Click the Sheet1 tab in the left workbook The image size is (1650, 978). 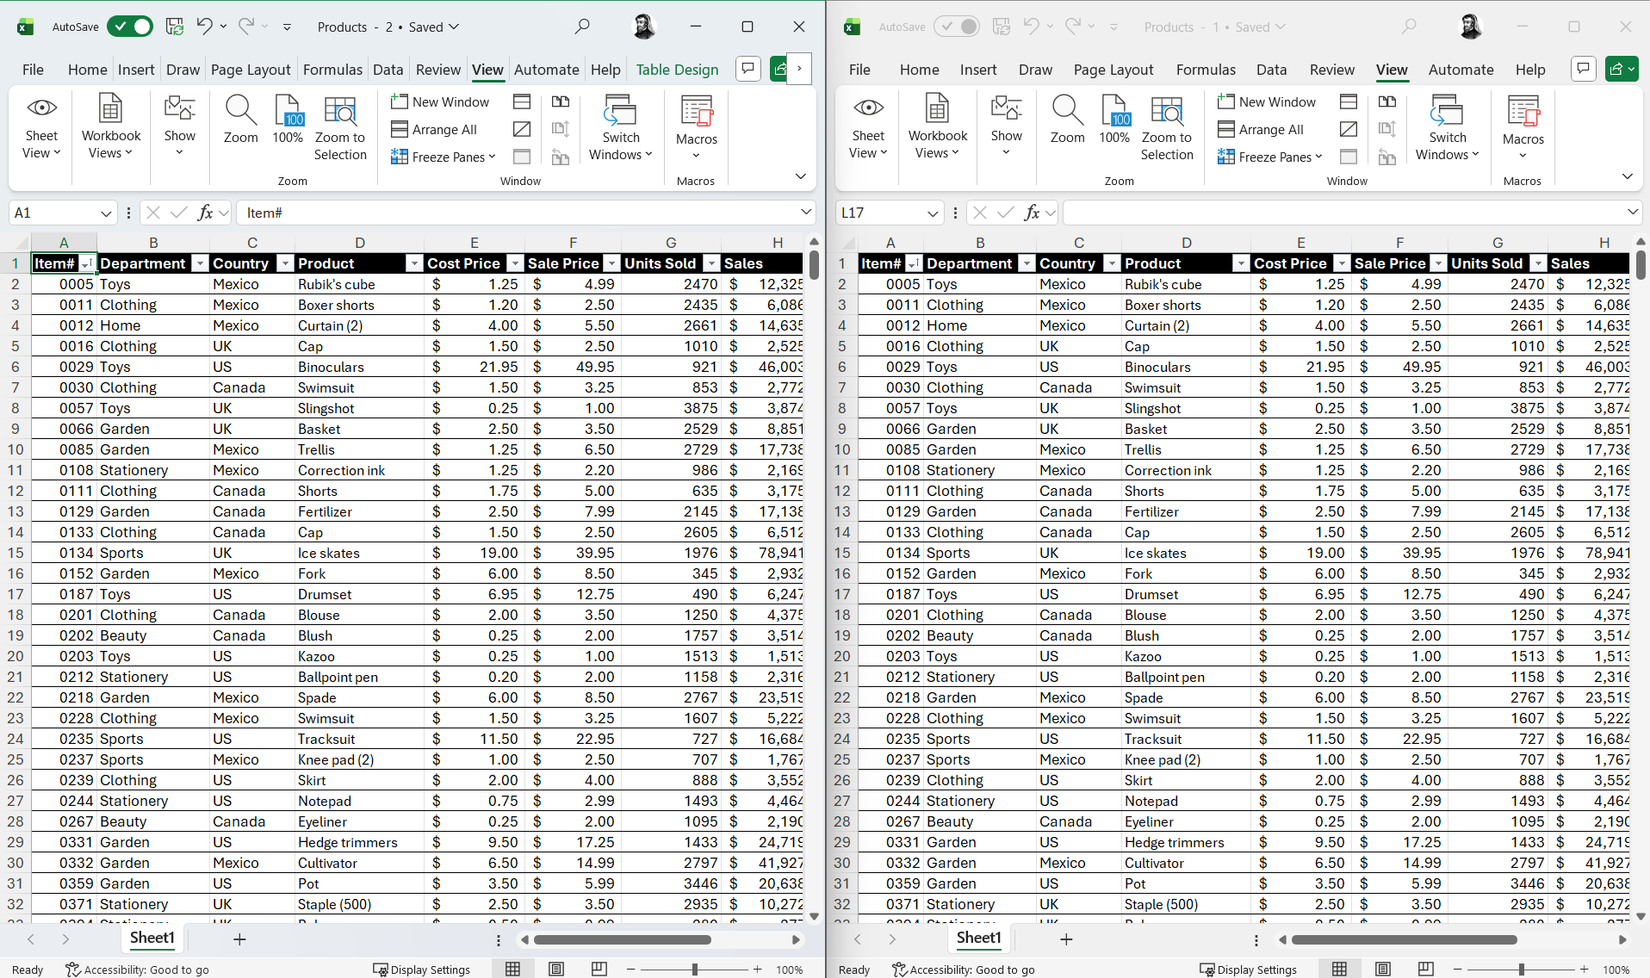pos(151,938)
